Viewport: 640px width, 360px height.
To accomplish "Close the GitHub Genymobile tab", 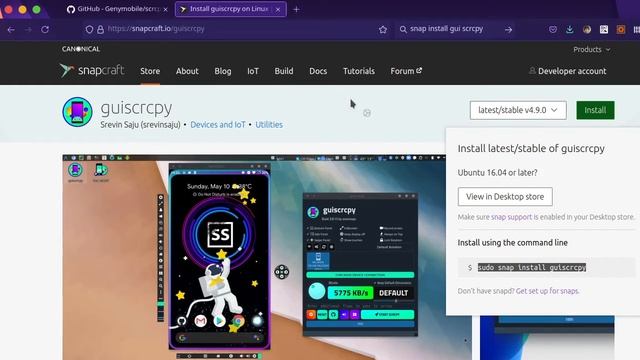I will (165, 9).
